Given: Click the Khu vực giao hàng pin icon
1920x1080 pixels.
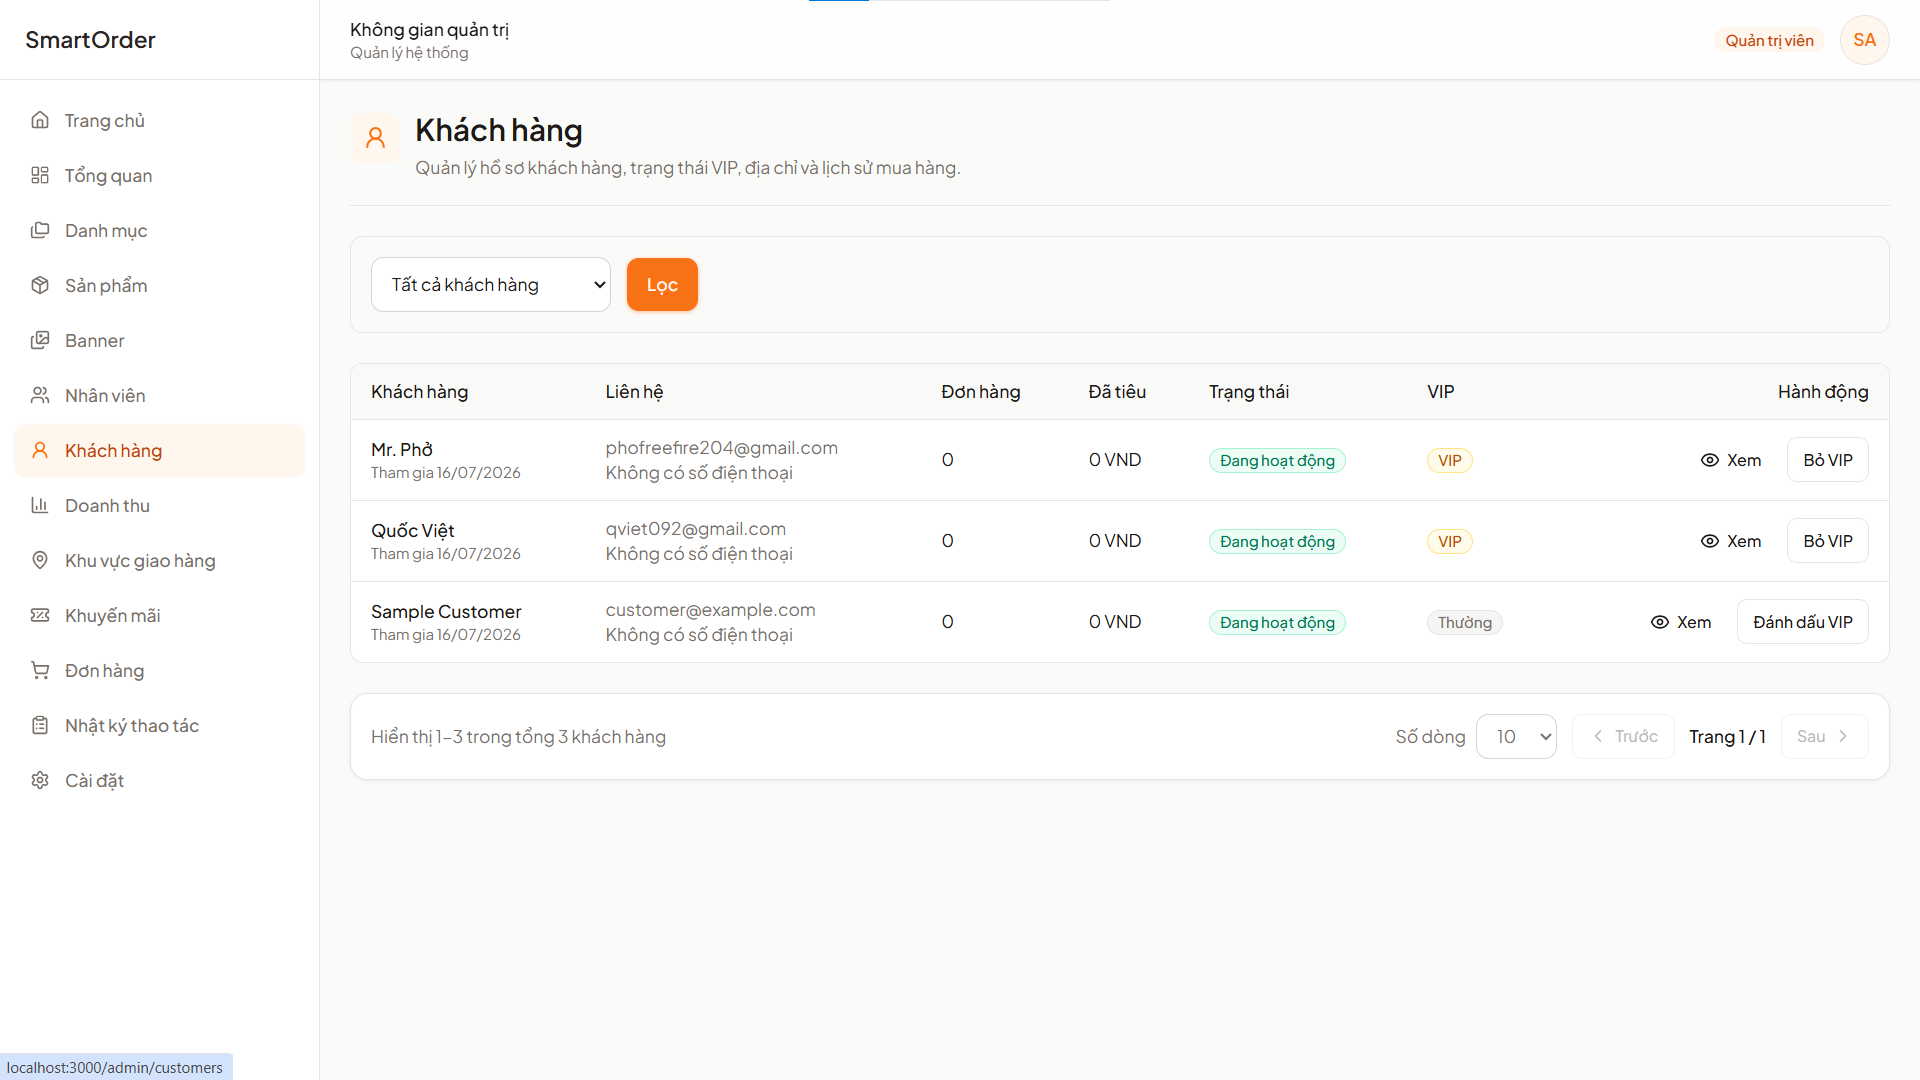Looking at the screenshot, I should point(40,560).
